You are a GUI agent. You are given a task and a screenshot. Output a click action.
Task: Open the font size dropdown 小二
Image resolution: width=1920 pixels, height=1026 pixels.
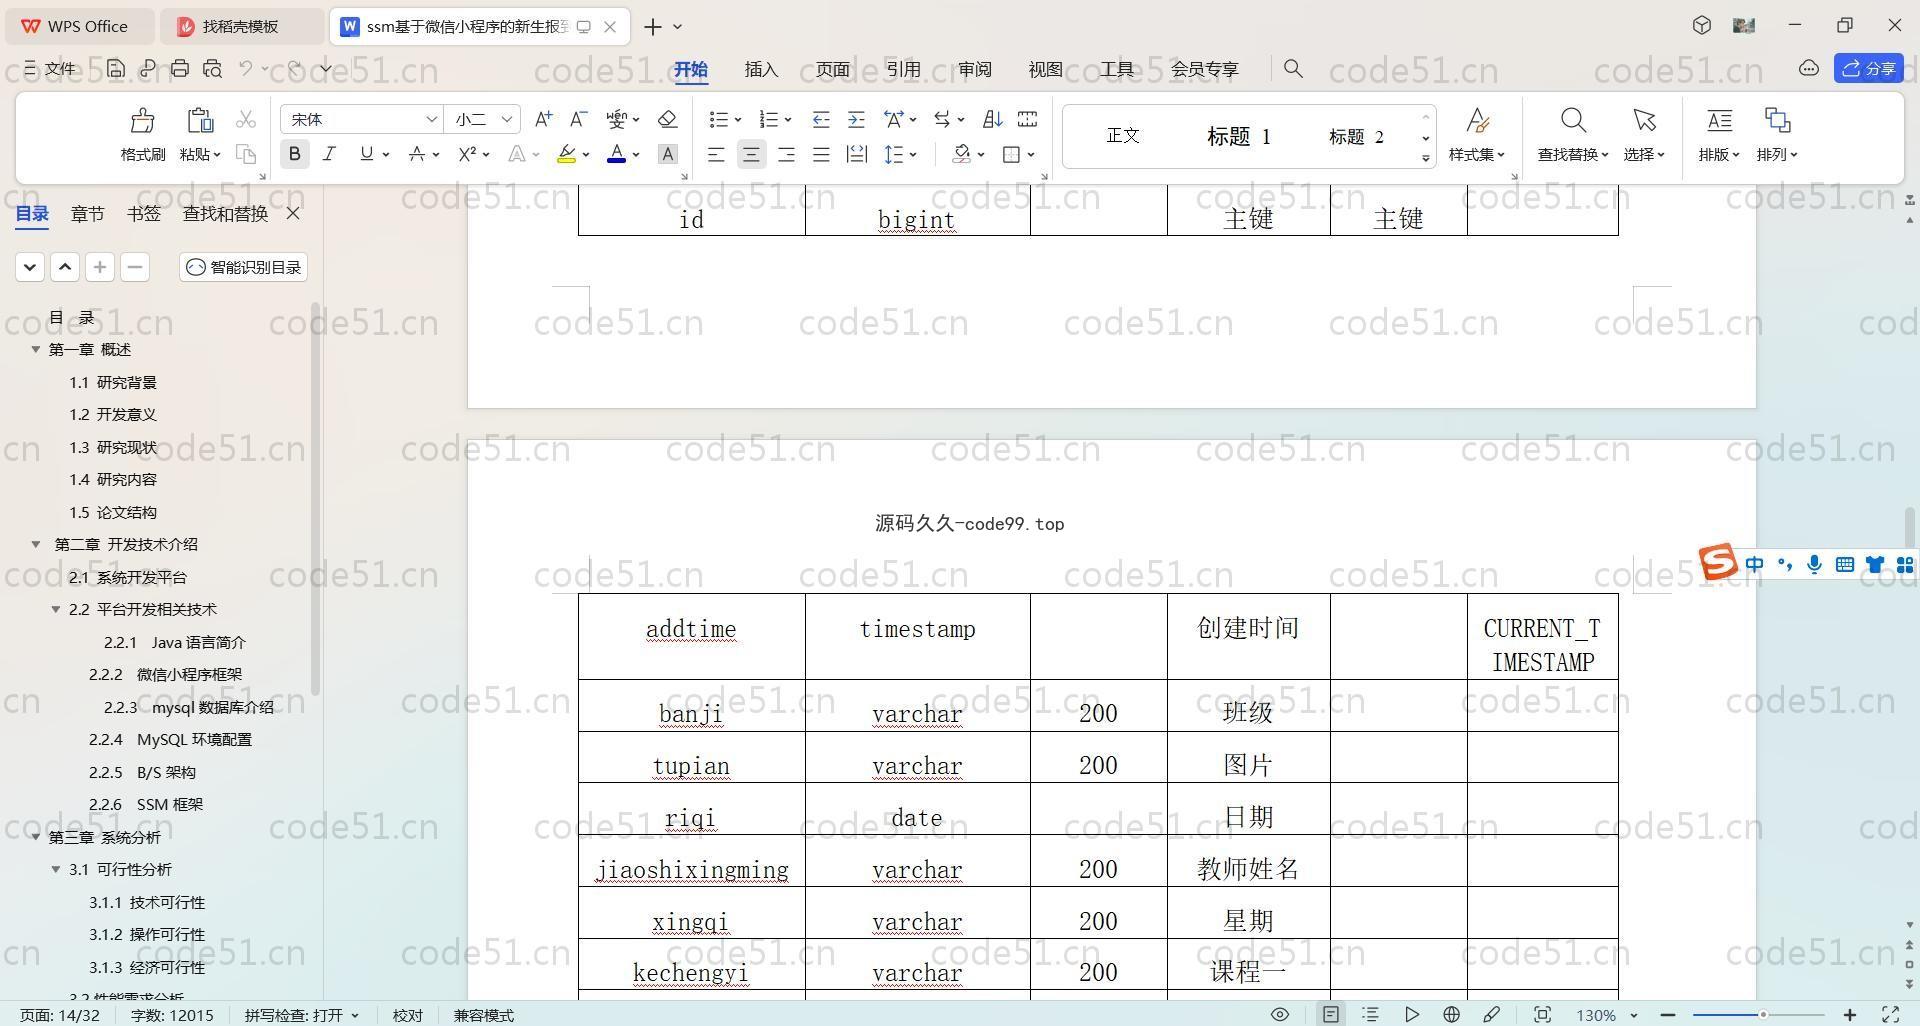pyautogui.click(x=507, y=119)
